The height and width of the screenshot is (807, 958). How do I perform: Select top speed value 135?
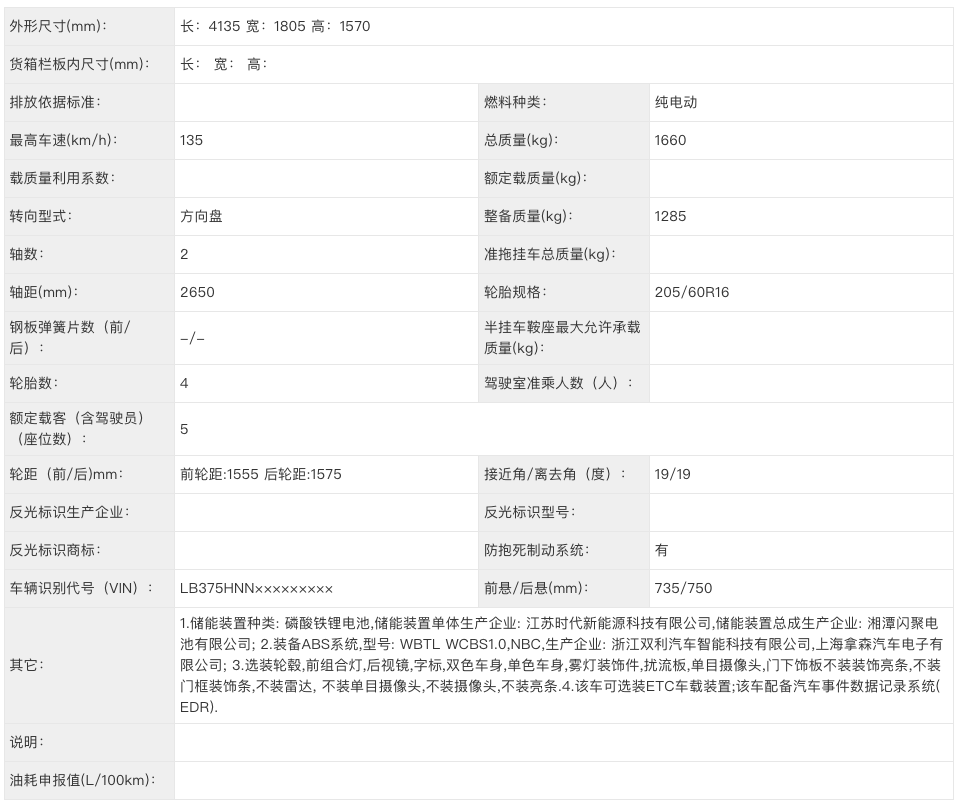pos(191,140)
